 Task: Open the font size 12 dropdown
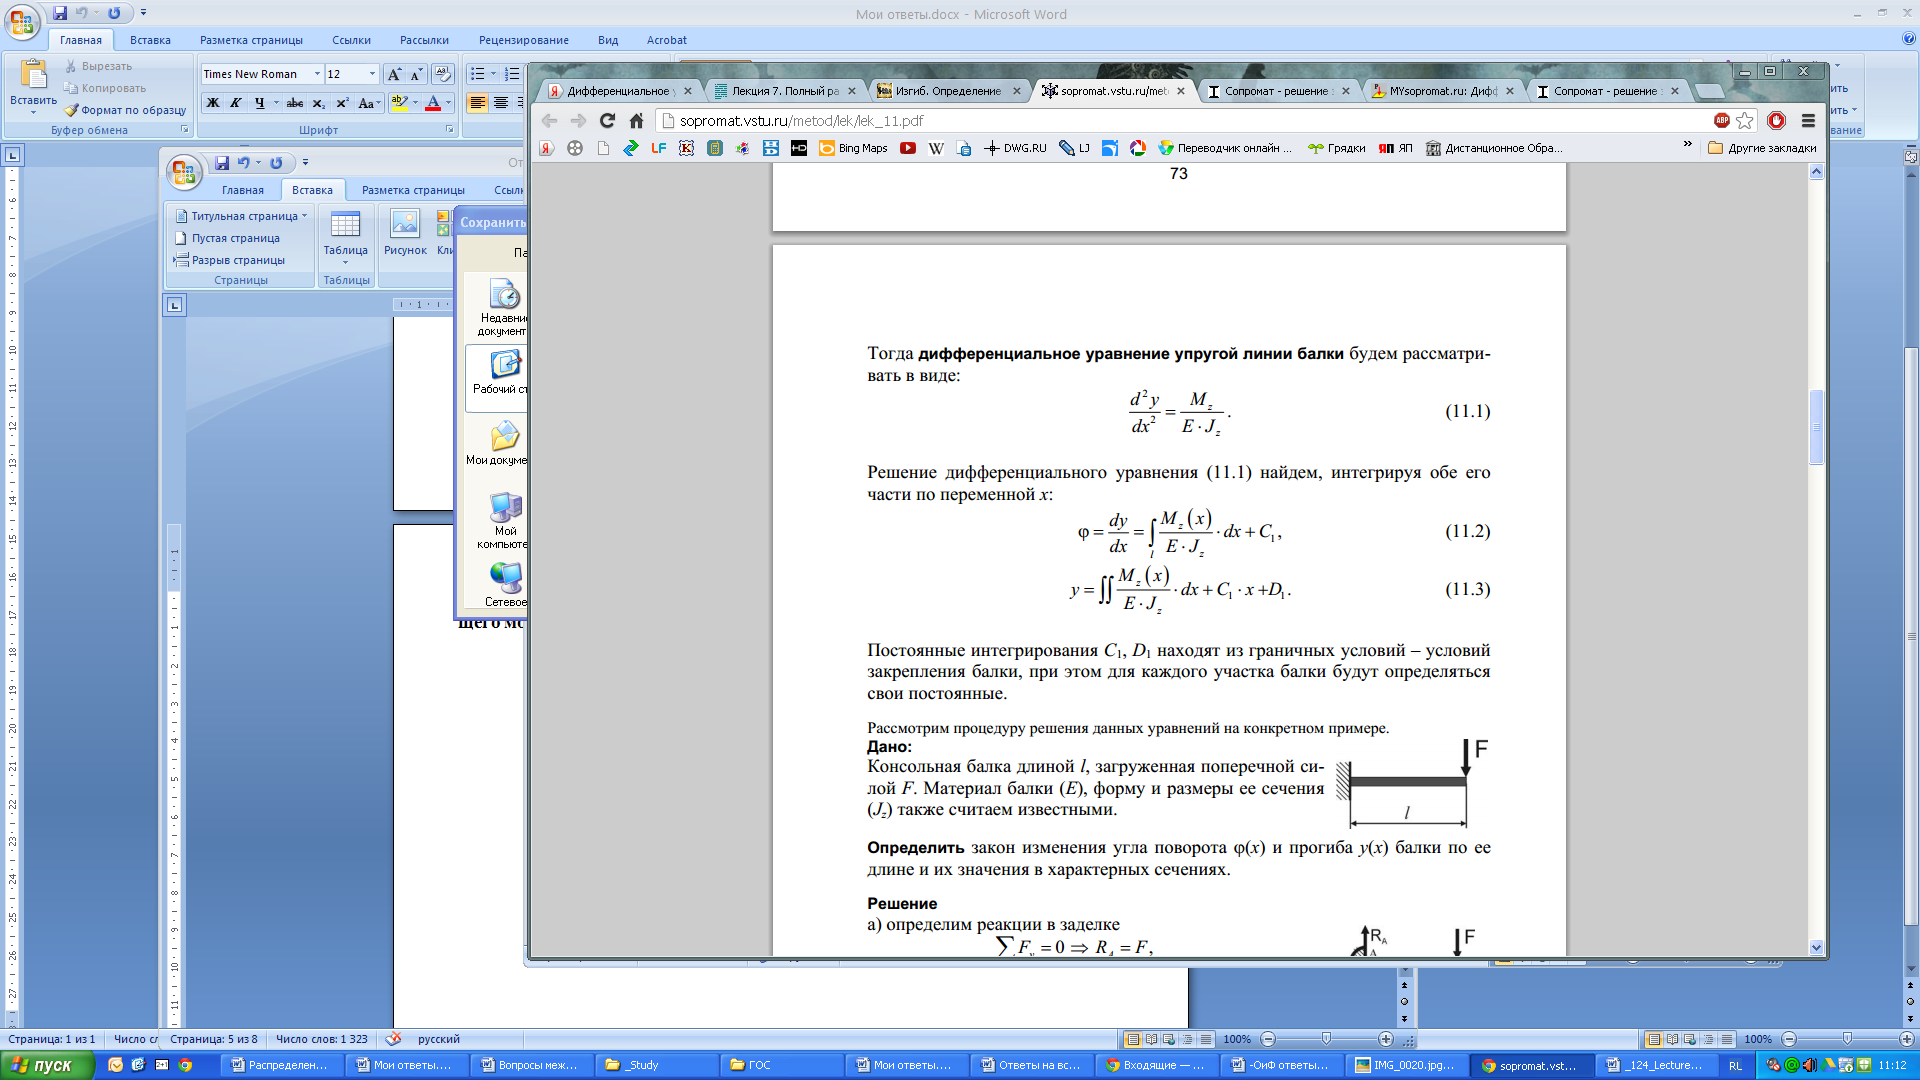point(372,74)
